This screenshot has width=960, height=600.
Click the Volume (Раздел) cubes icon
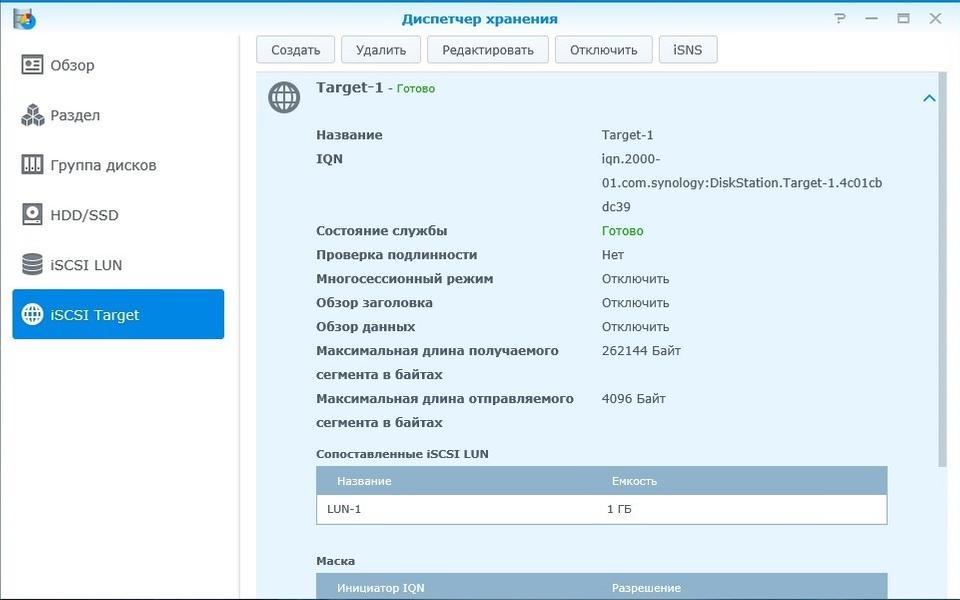[x=32, y=115]
